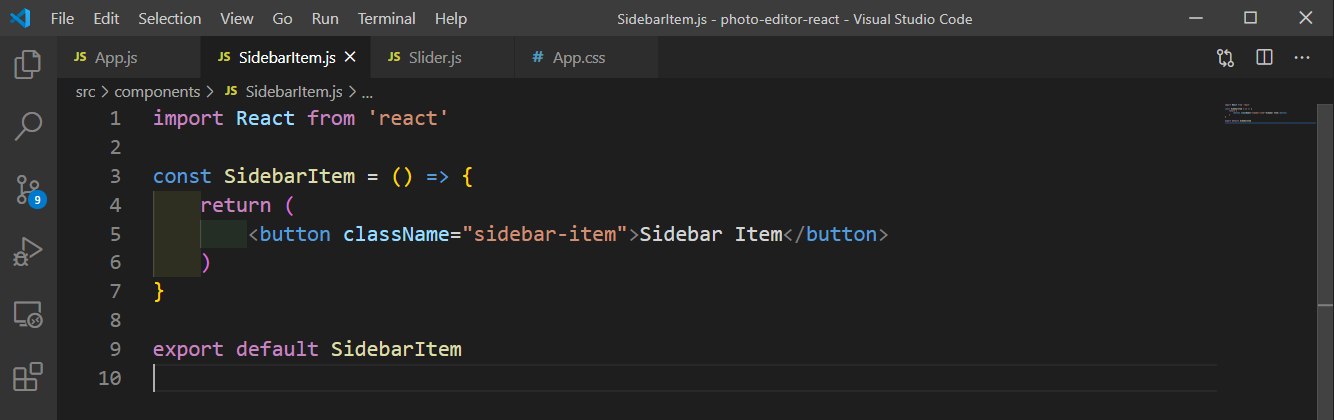Open the Remote Explorer view

point(28,315)
